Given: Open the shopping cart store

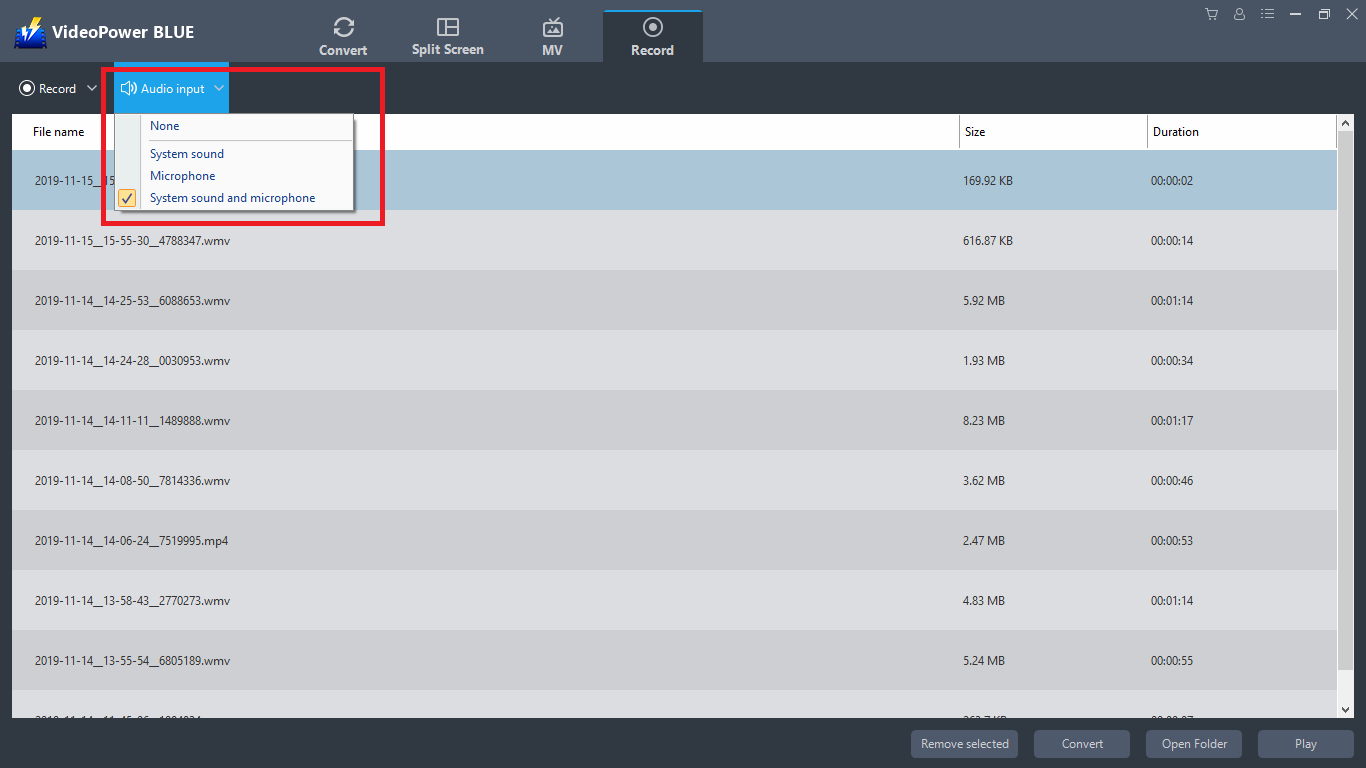Looking at the screenshot, I should pyautogui.click(x=1211, y=14).
